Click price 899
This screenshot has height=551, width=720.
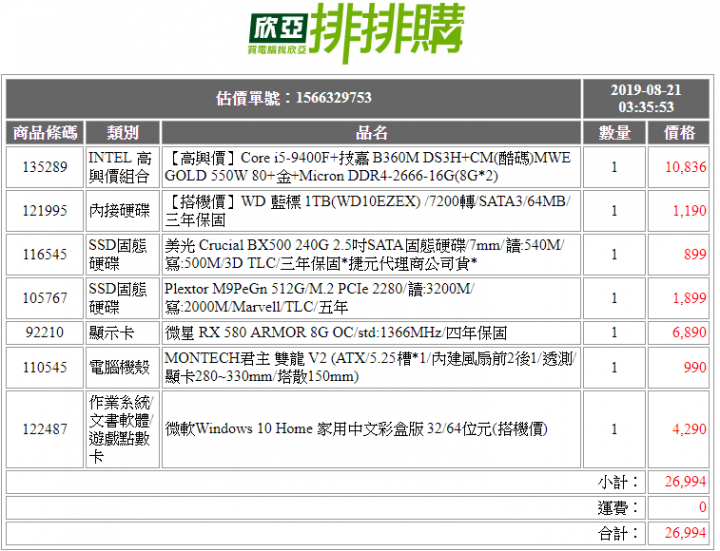pyautogui.click(x=695, y=254)
